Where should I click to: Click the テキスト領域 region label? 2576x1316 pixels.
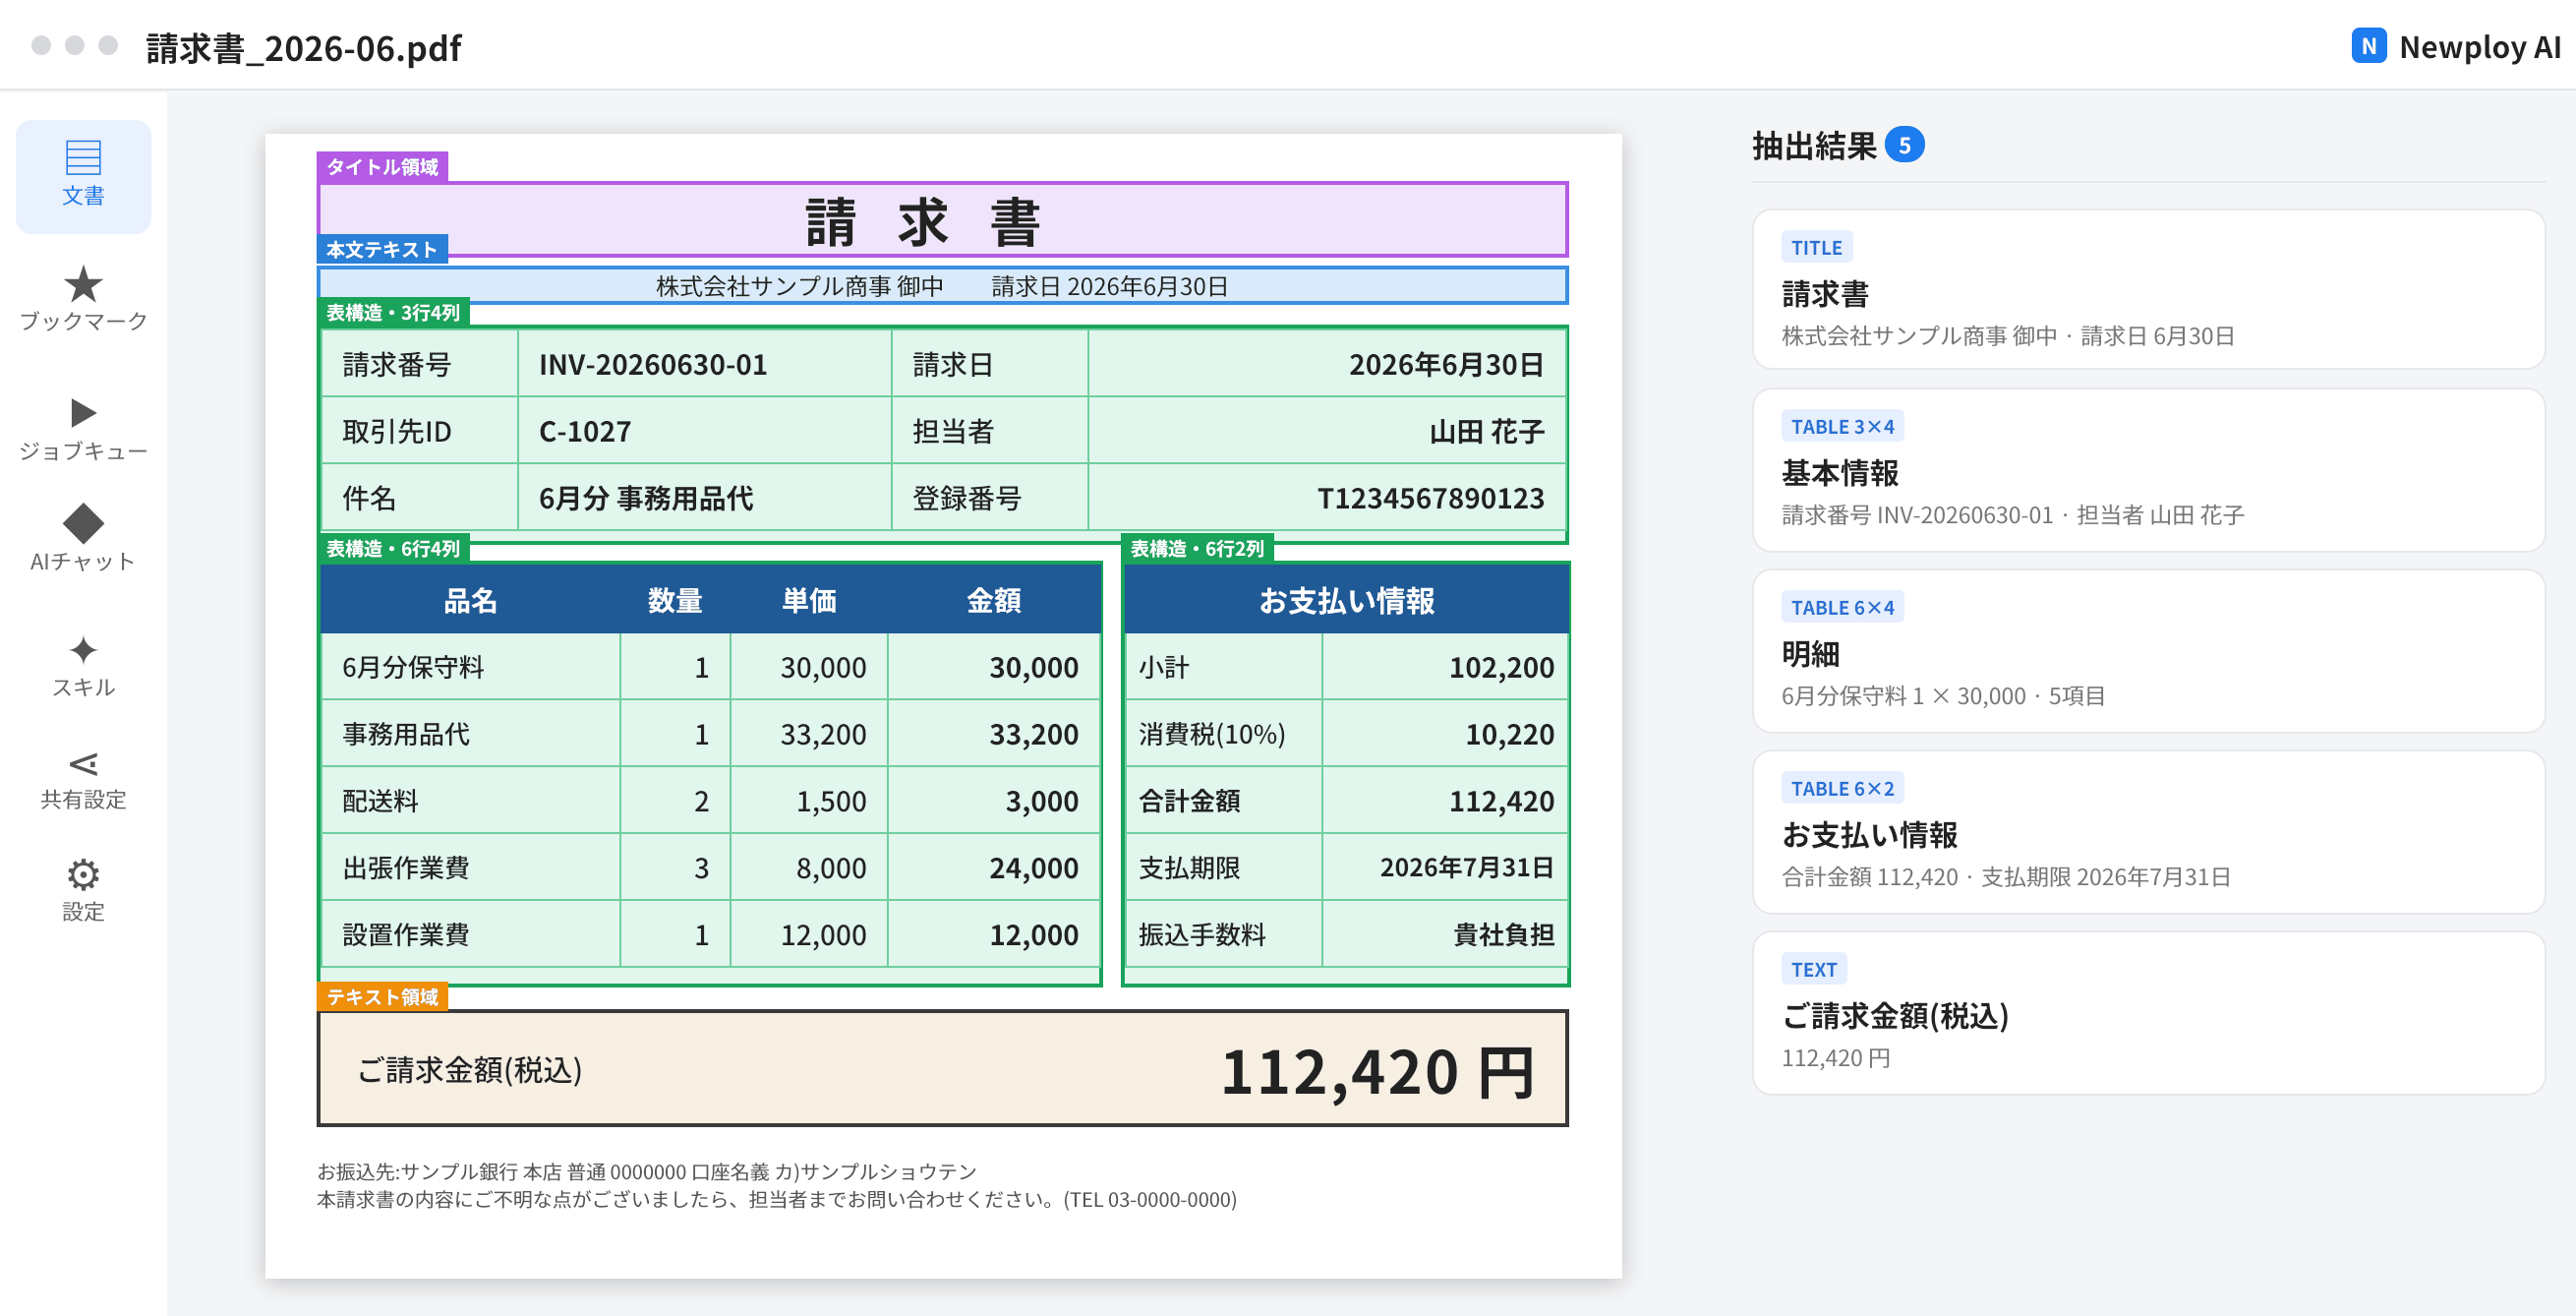point(382,996)
